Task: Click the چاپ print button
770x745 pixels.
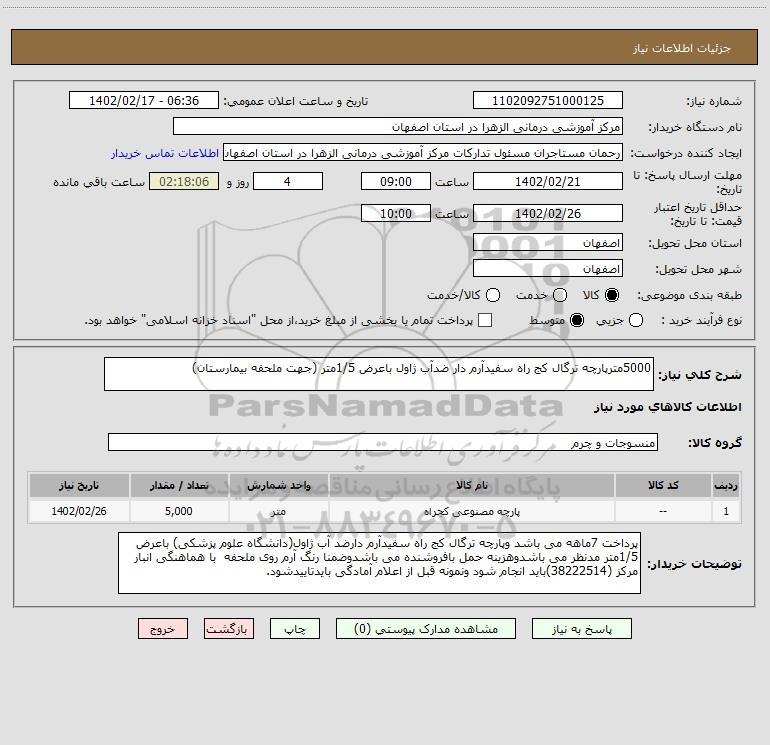Action: click(x=295, y=629)
